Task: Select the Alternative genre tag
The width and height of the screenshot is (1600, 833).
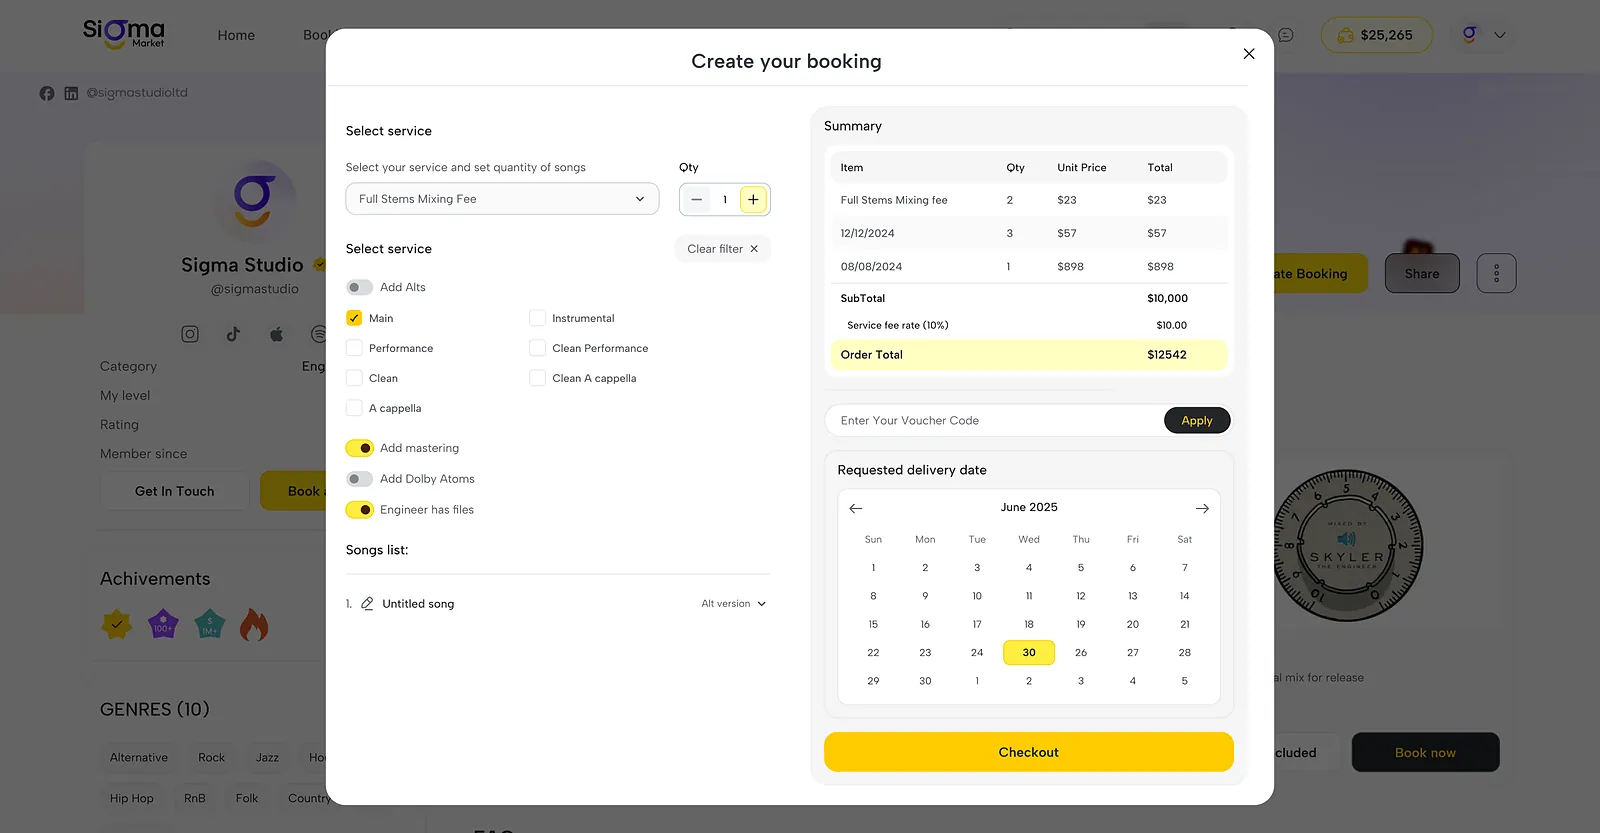Action: (x=139, y=758)
